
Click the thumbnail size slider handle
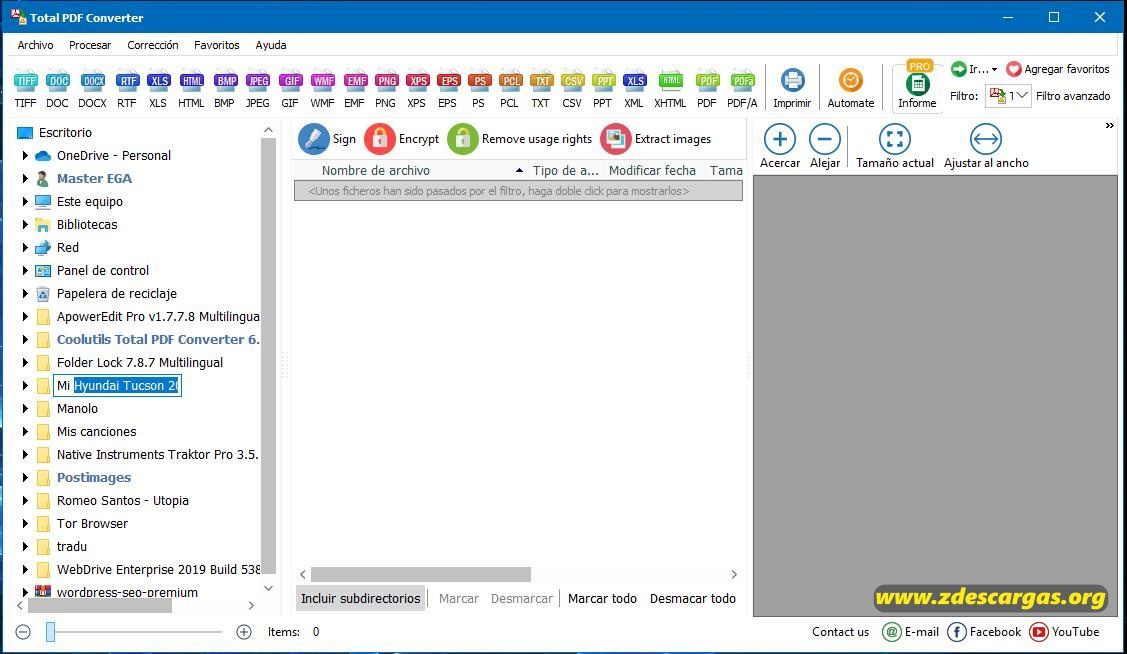[50, 632]
